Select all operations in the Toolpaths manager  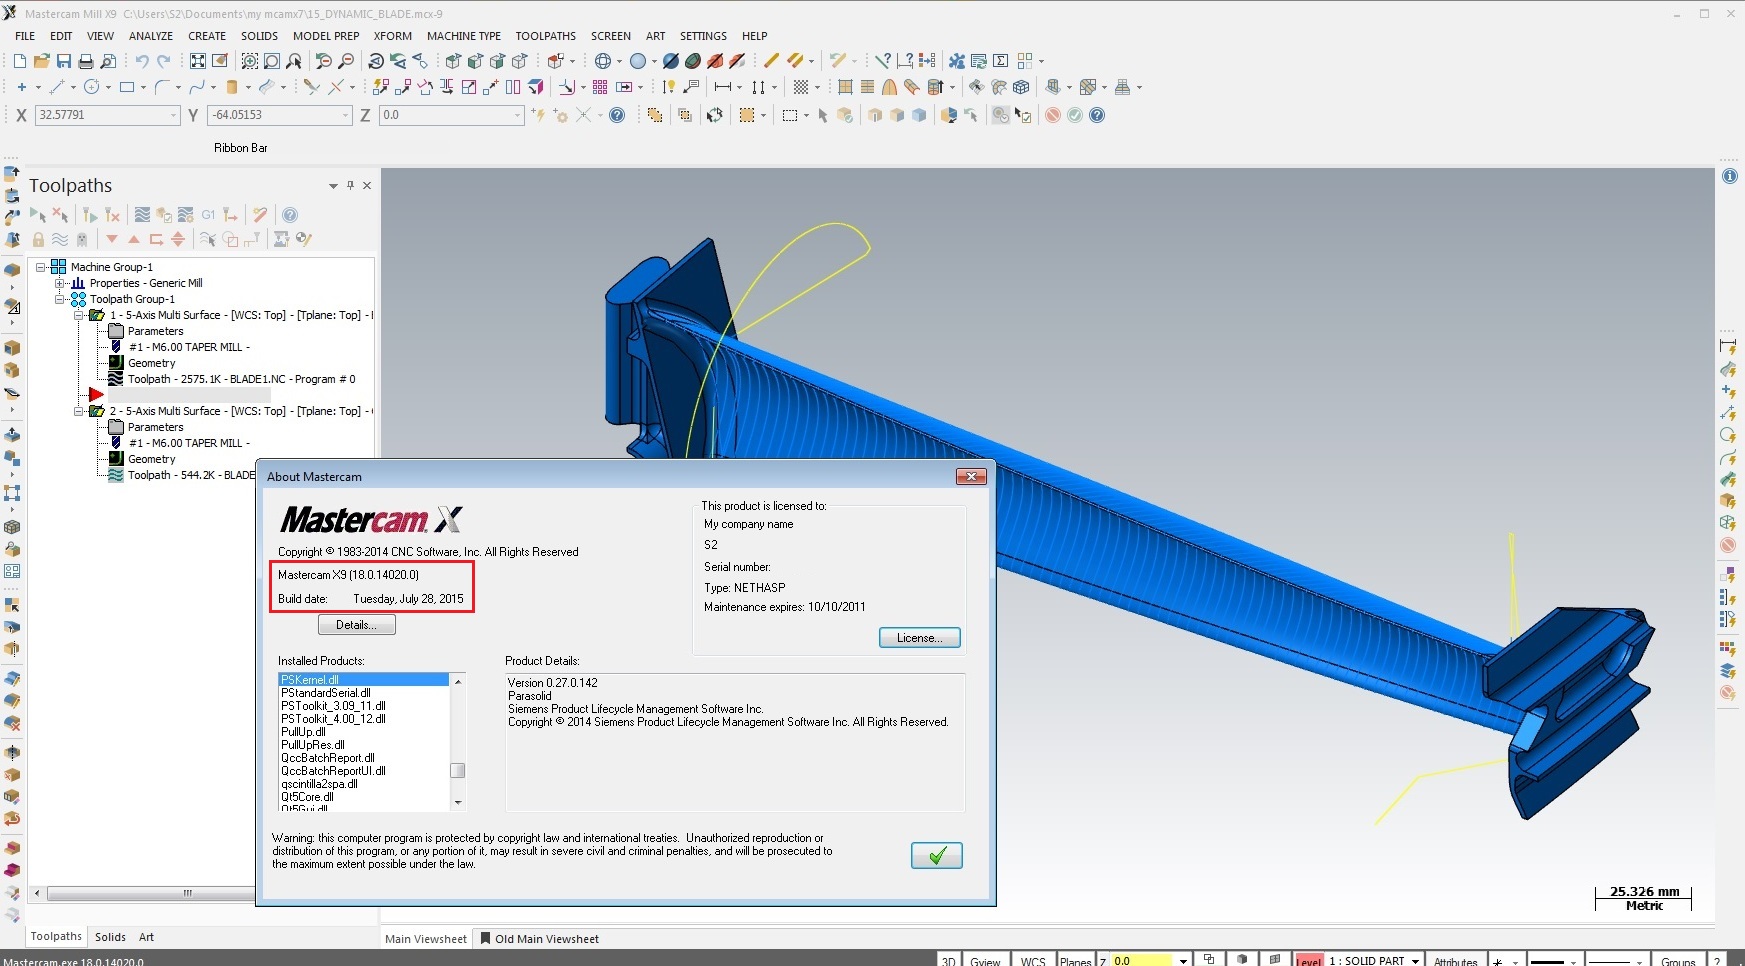[x=38, y=215]
